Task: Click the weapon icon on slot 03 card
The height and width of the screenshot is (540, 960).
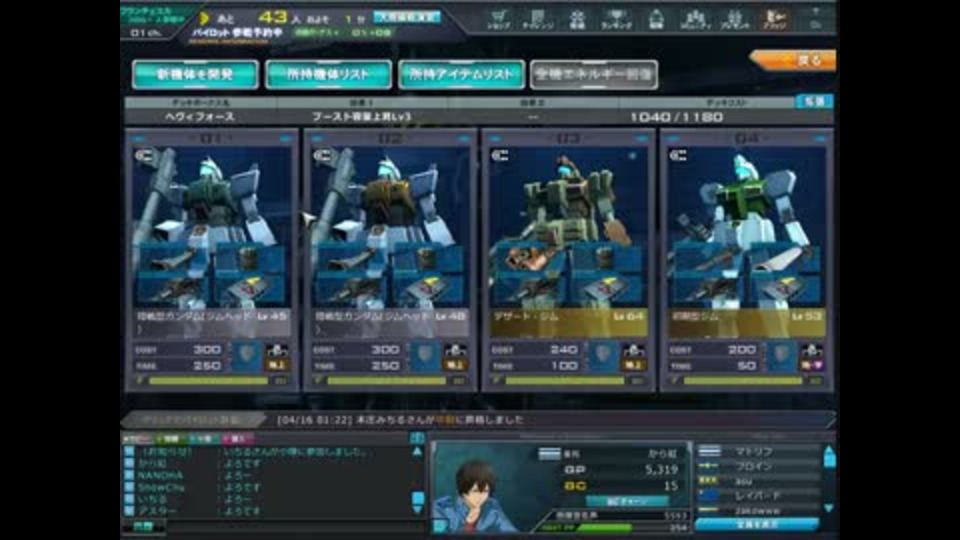Action: (x=530, y=260)
